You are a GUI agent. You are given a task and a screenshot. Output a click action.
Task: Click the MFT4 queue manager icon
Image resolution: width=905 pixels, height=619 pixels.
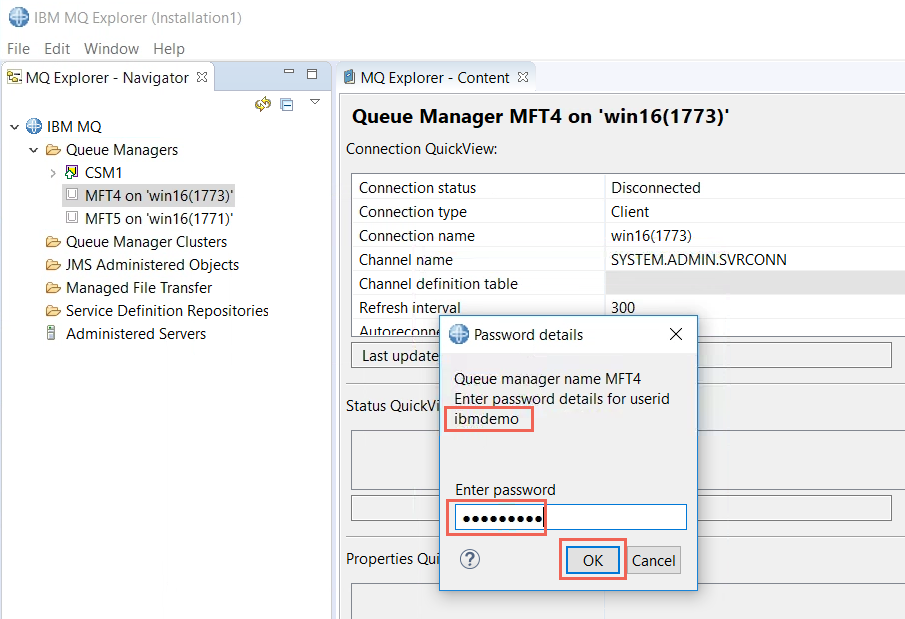click(72, 194)
